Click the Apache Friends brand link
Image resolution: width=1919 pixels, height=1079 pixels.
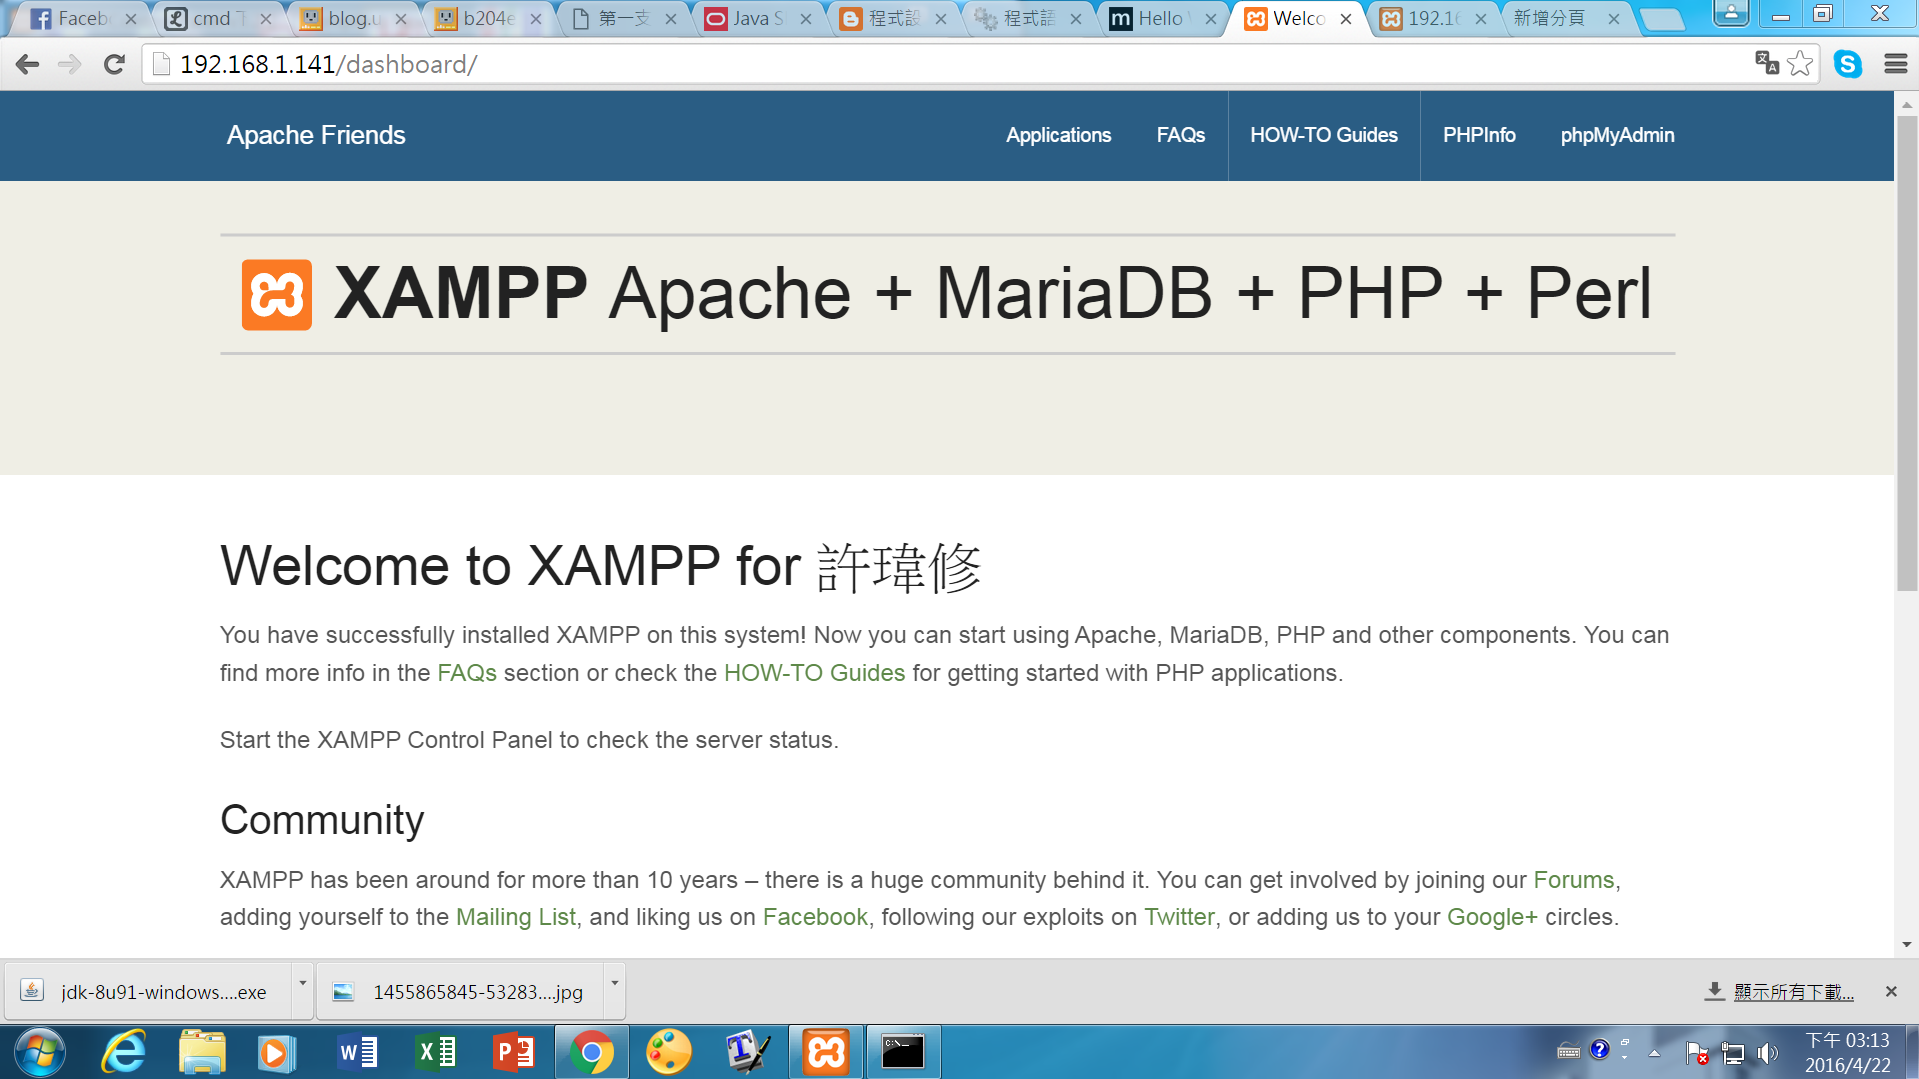tap(316, 135)
